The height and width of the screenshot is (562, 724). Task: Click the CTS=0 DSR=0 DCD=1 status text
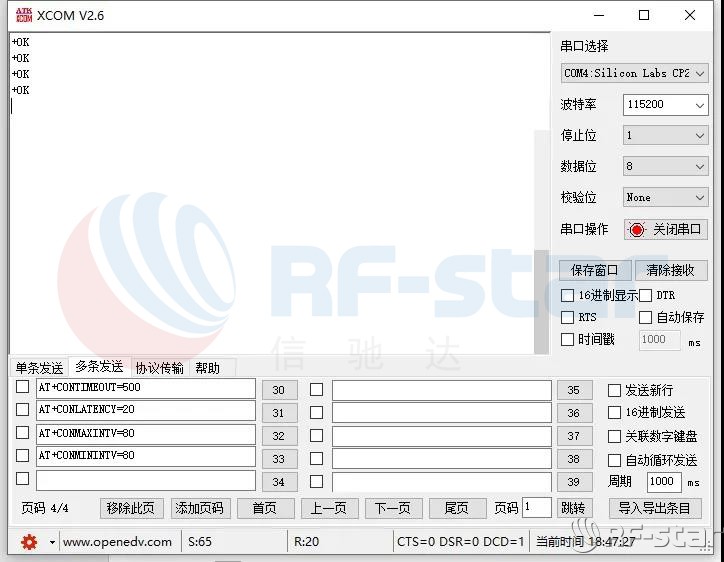[460, 542]
